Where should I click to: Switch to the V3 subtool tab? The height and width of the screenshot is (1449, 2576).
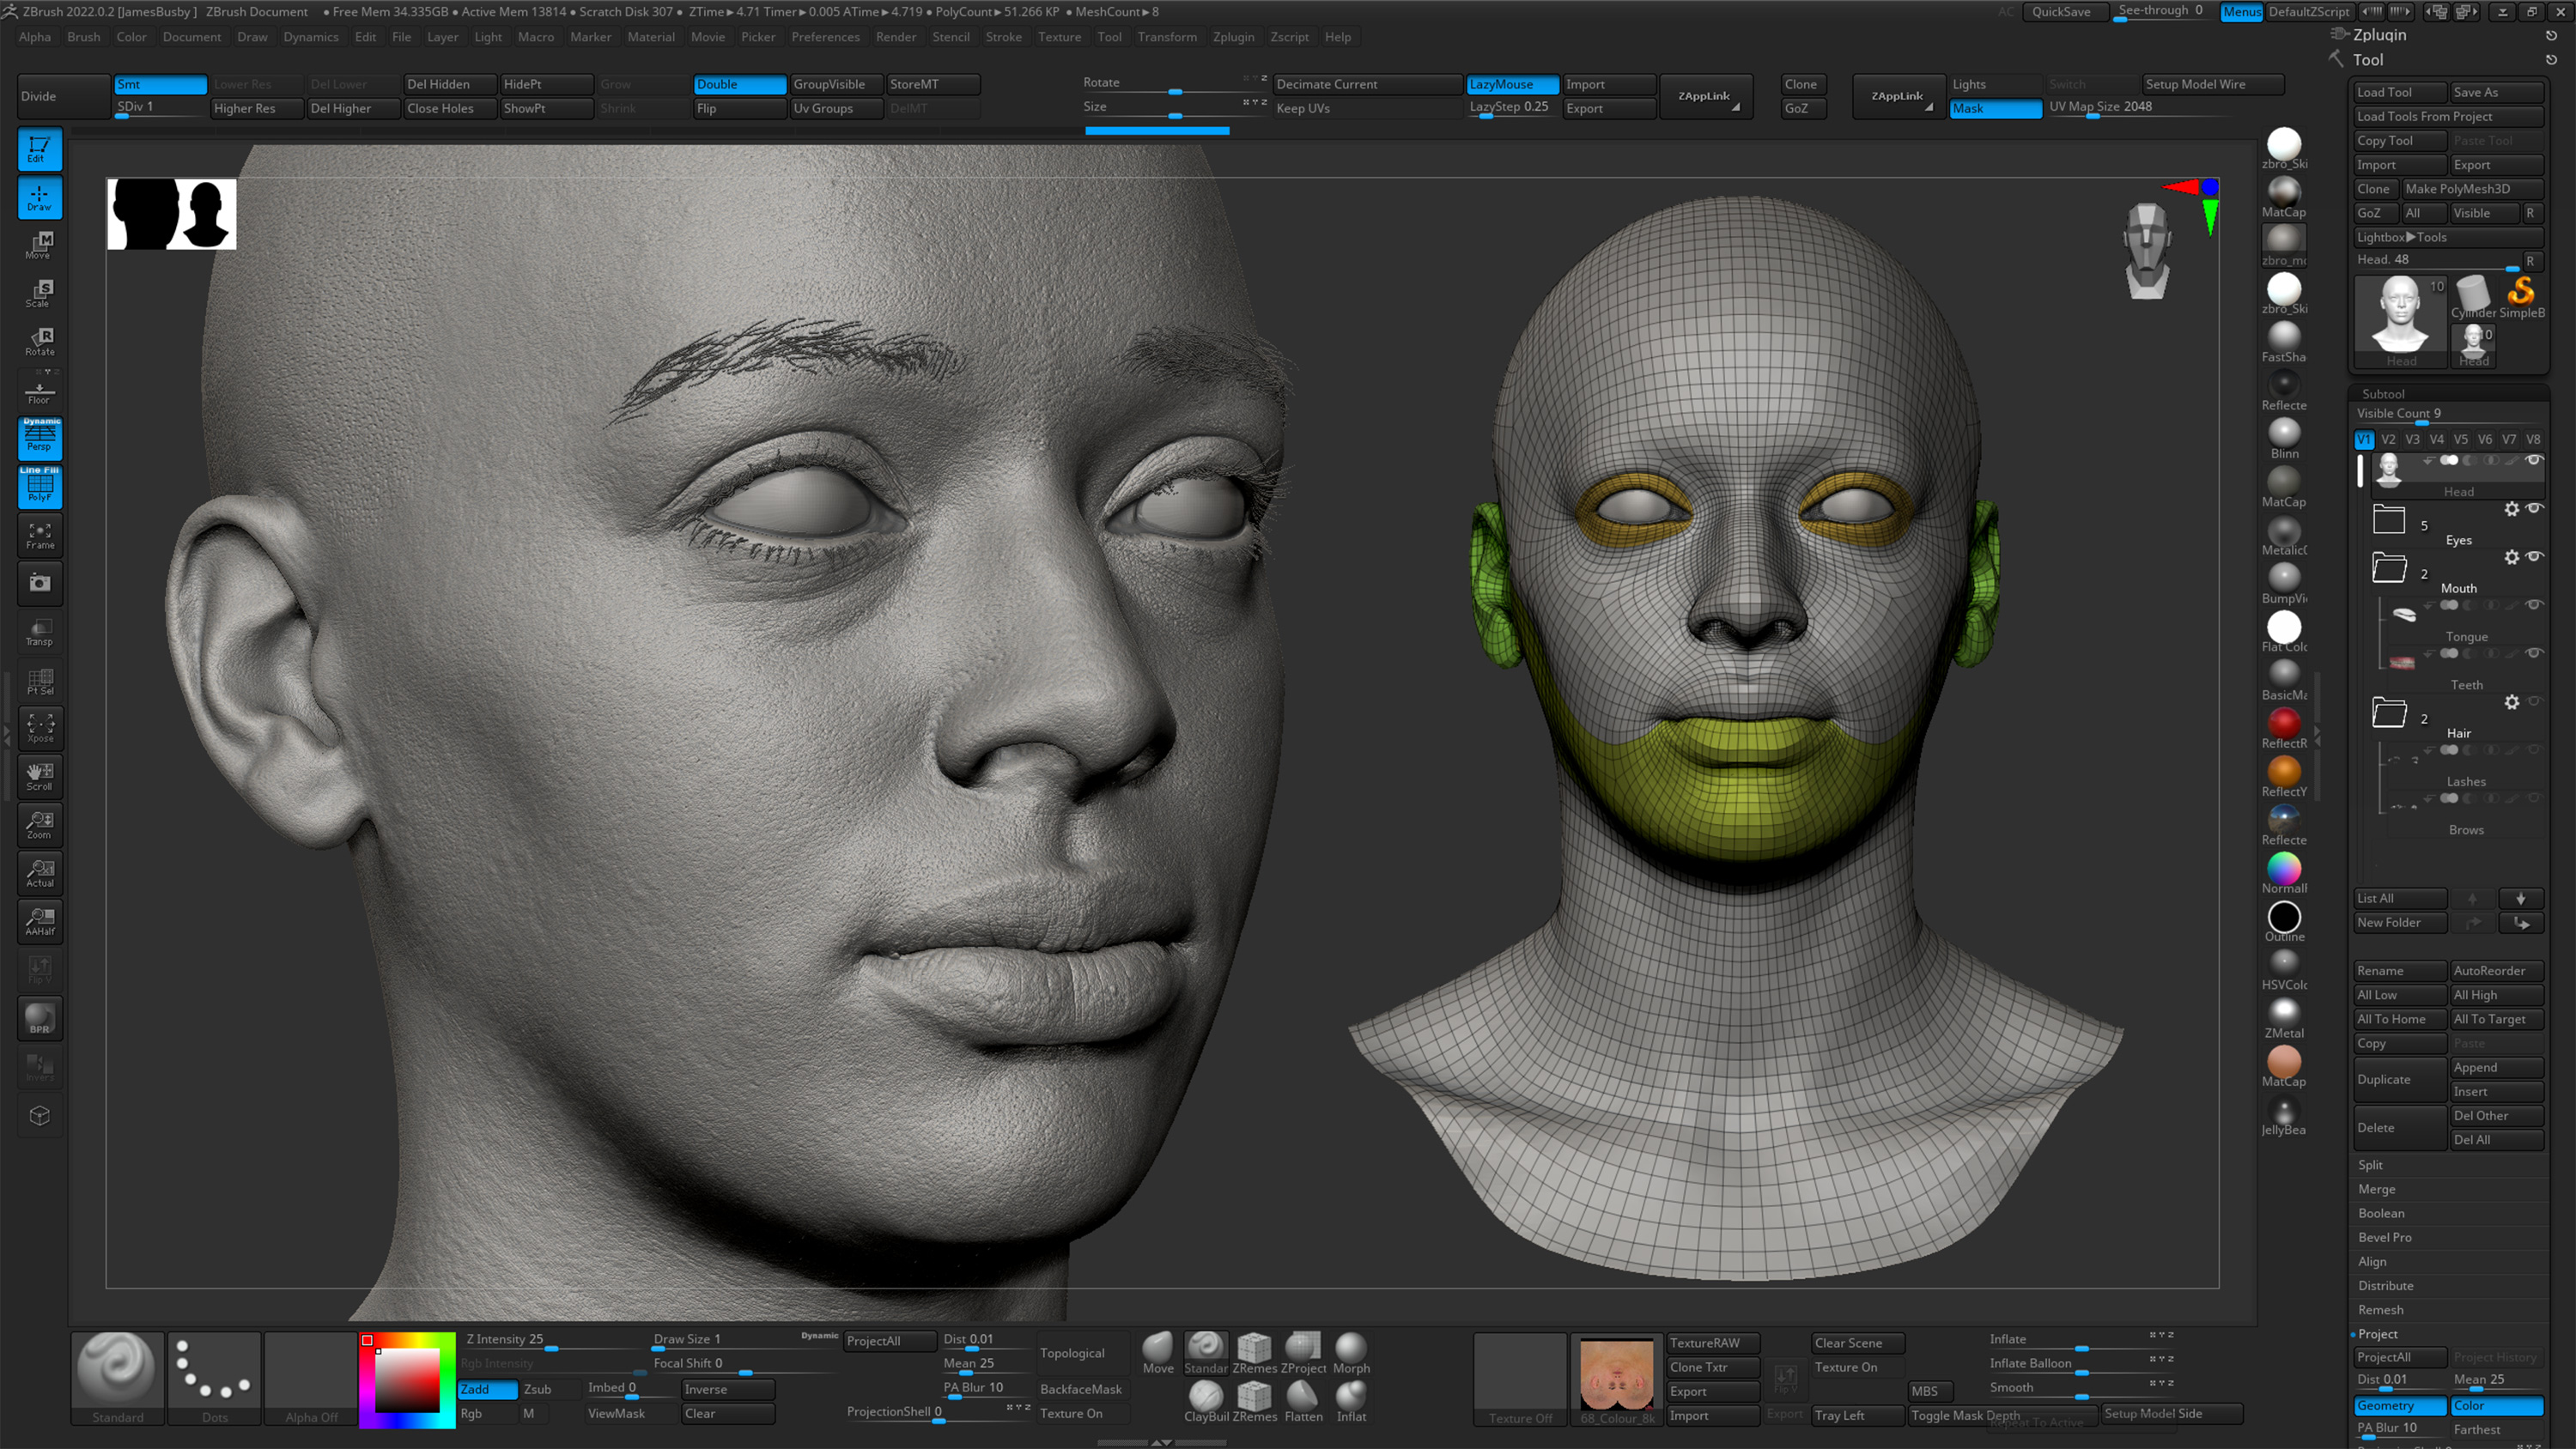tap(2412, 439)
